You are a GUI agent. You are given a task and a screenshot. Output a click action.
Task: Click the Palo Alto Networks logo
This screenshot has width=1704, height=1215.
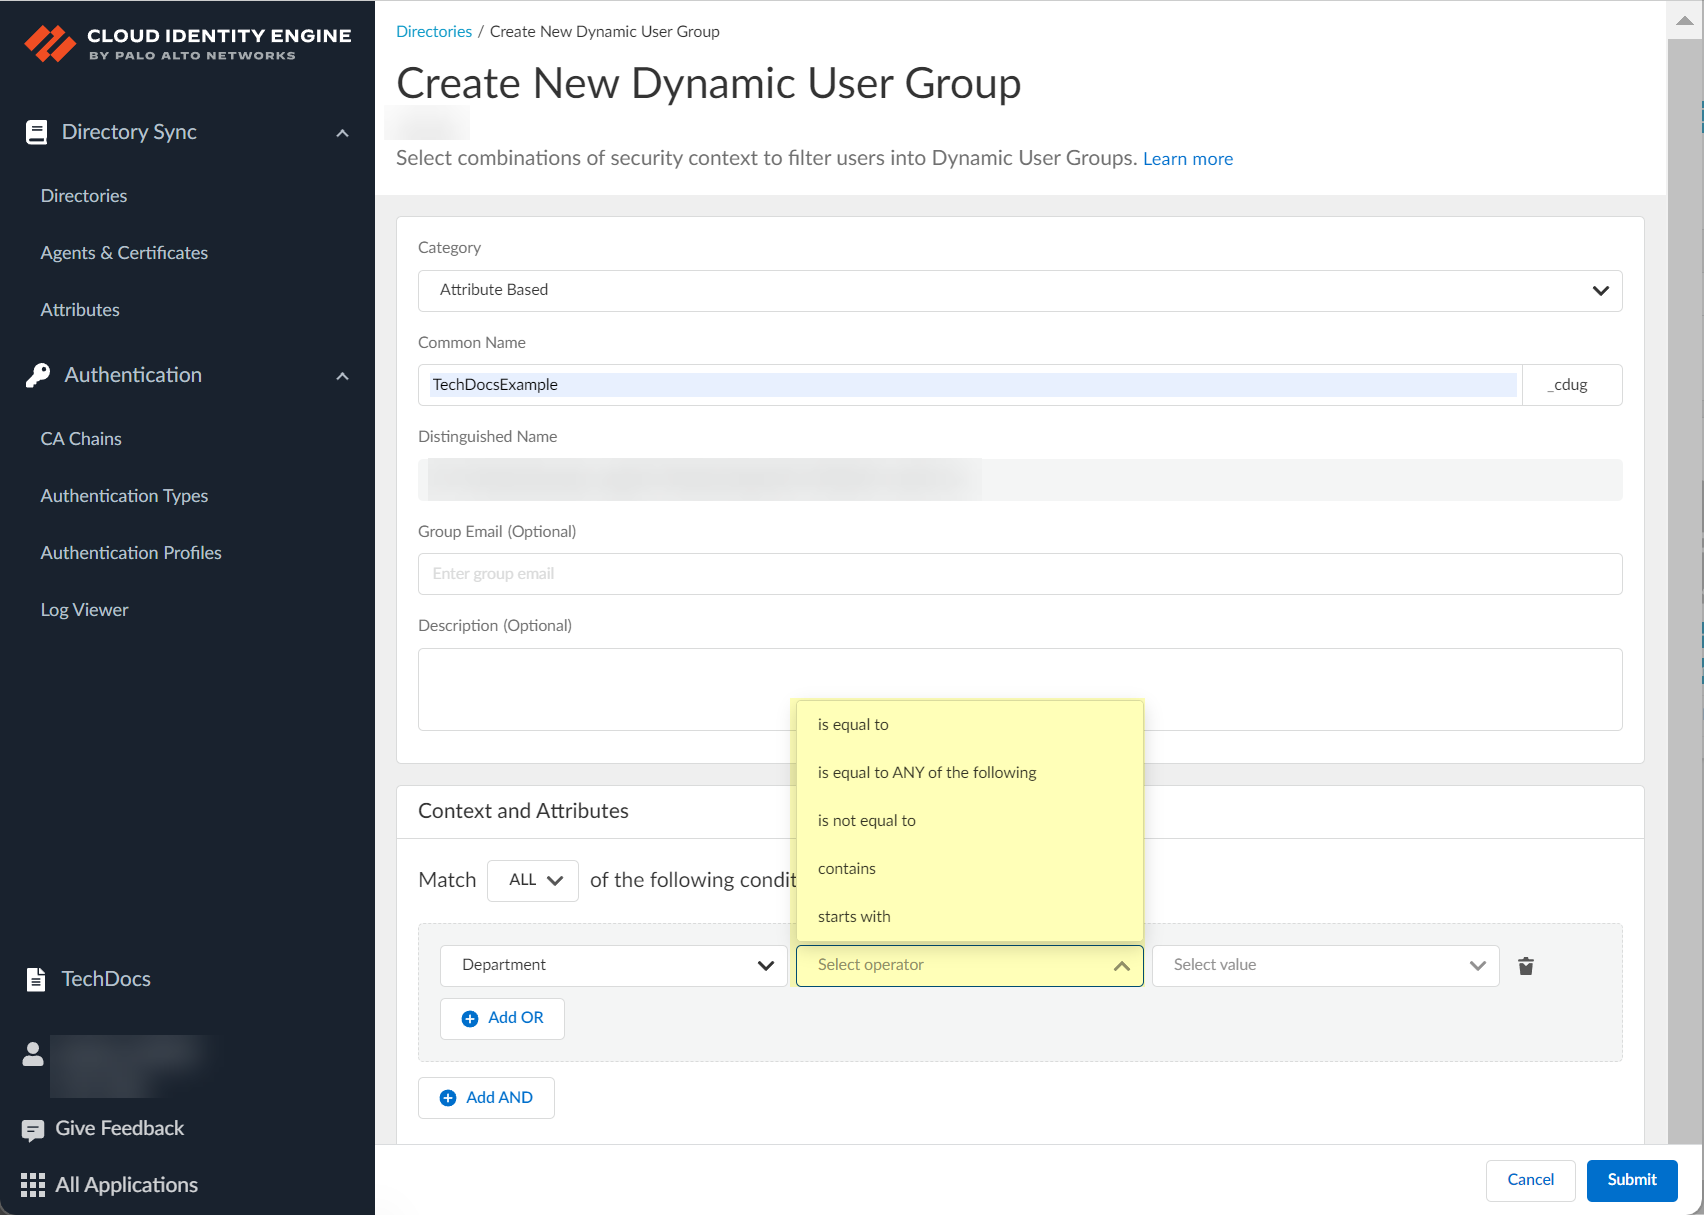point(50,43)
